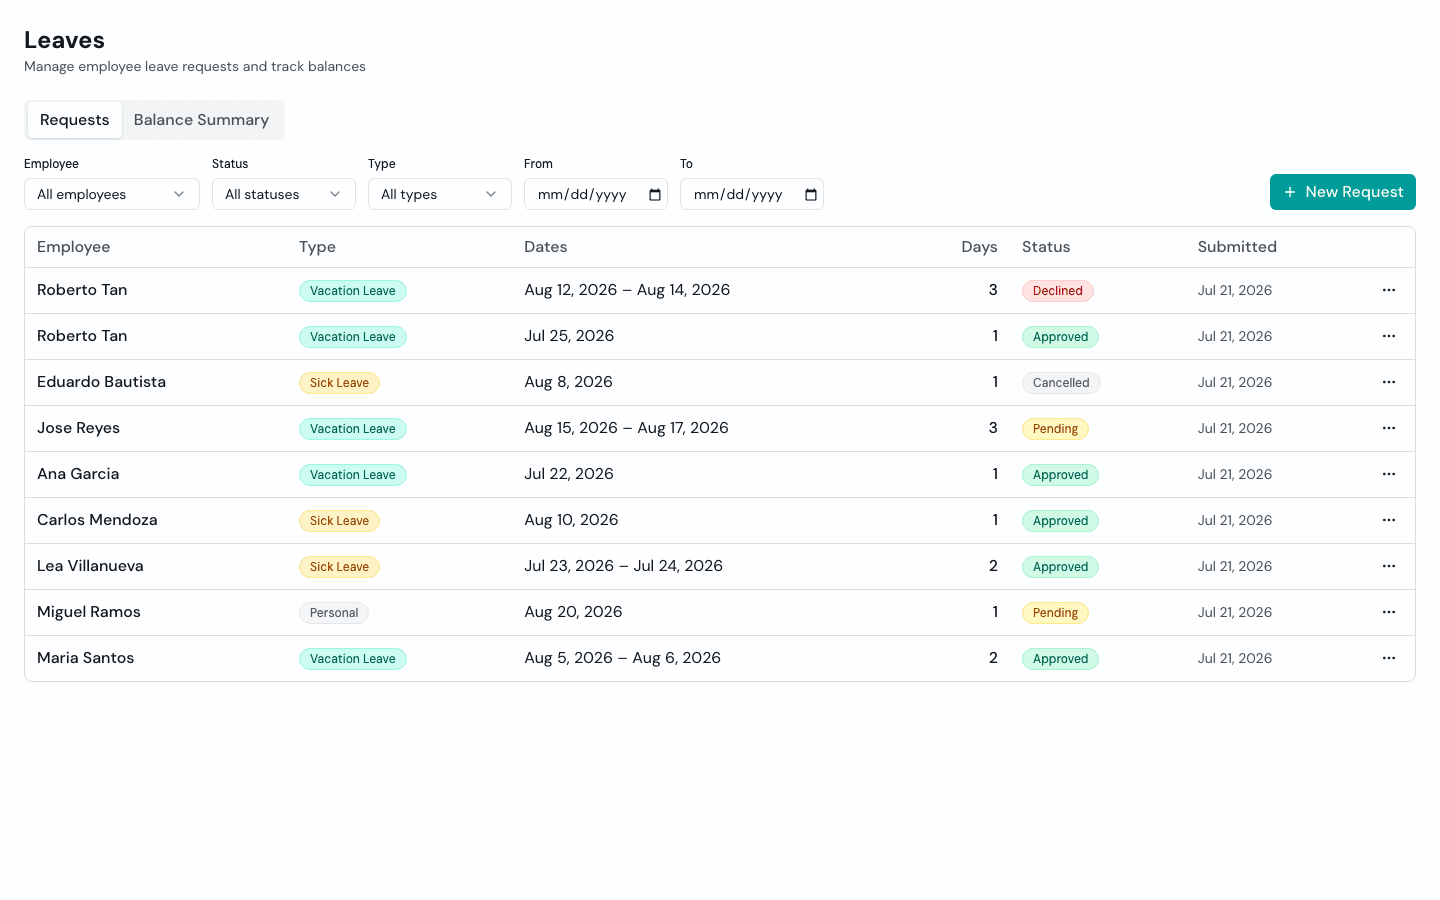Click the Type column header
This screenshot has width=1440, height=900.
(317, 247)
